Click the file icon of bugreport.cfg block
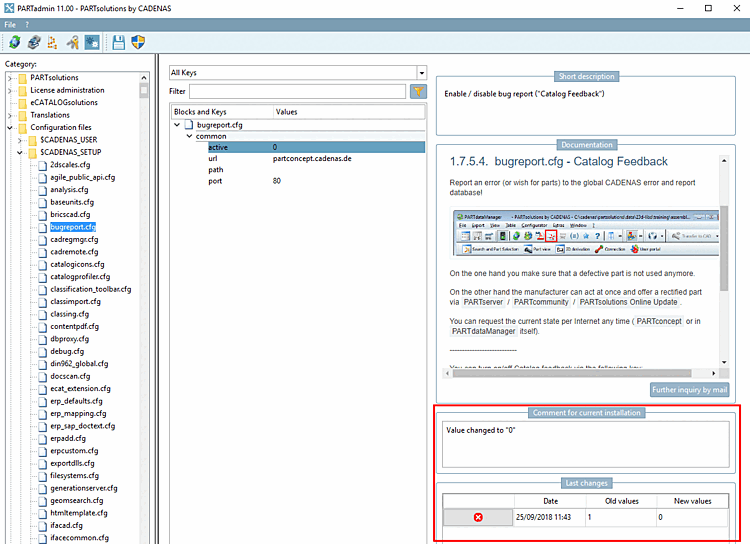Screen dimensions: 750x544 click(189, 125)
